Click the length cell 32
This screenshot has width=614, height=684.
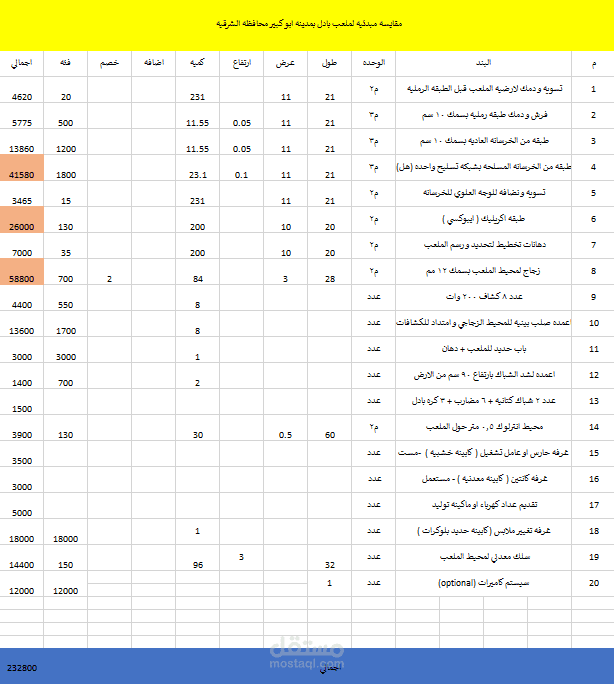(330, 557)
